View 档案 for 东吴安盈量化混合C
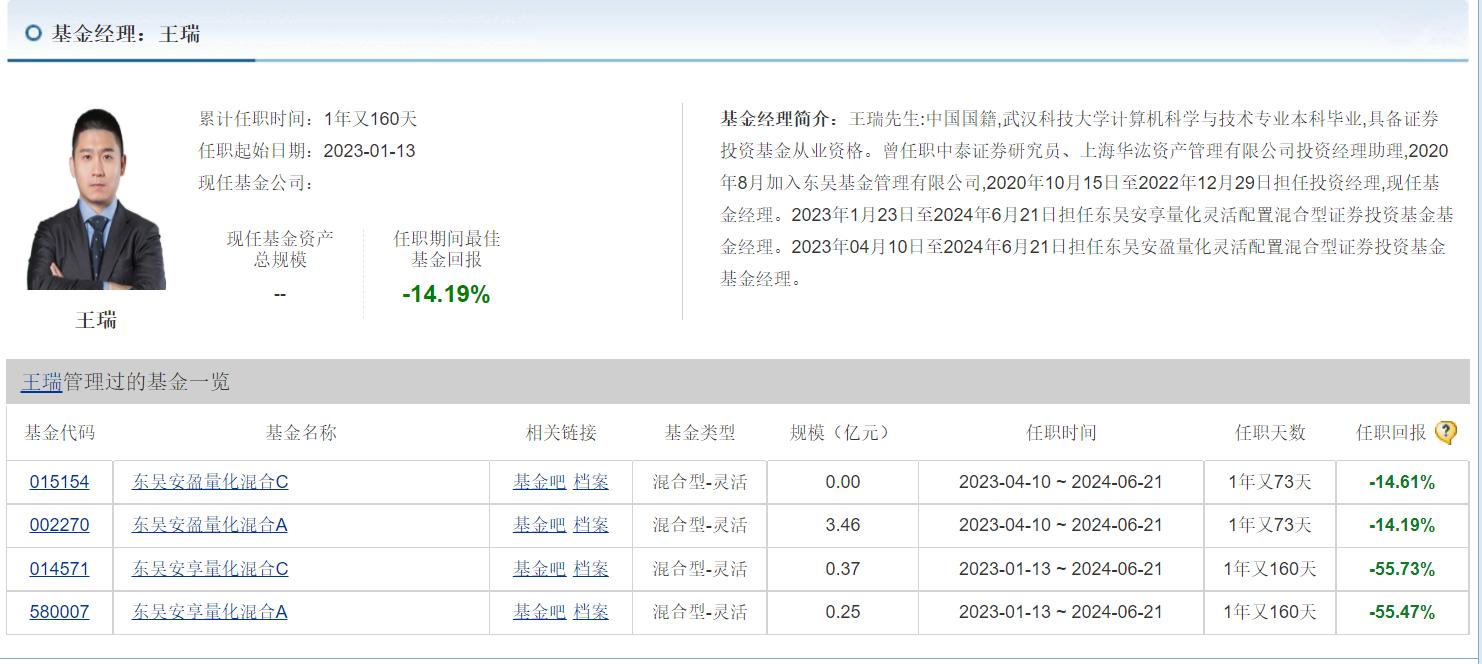Image resolution: width=1482 pixels, height=664 pixels. [591, 482]
